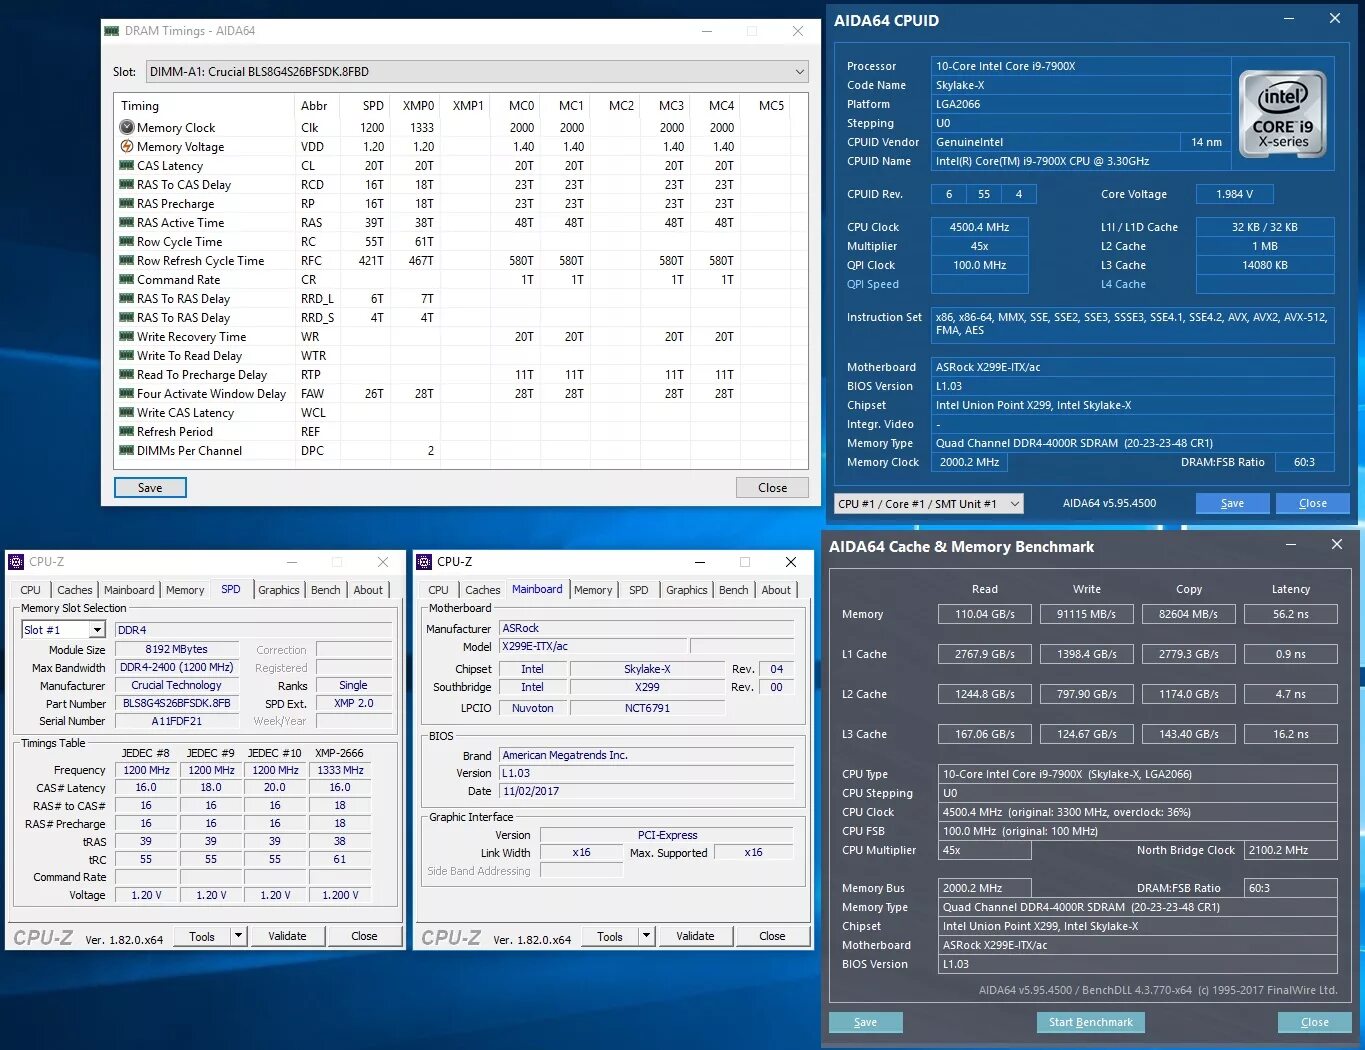Click the Row Cycle Time row icon
This screenshot has width=1365, height=1050.
(127, 242)
